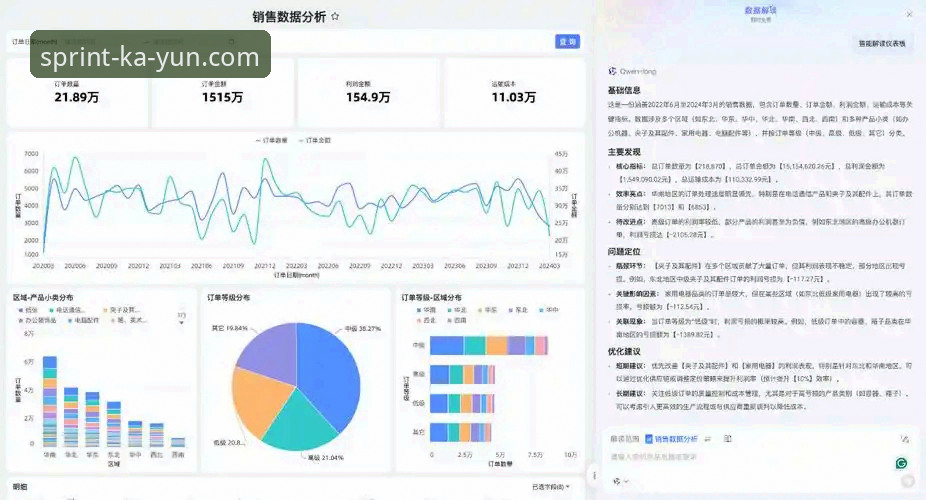Select the 基础信息 section heading
Screen dimensions: 926x500
point(624,90)
